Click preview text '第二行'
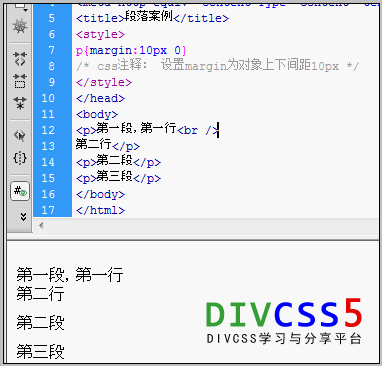 tap(40, 294)
